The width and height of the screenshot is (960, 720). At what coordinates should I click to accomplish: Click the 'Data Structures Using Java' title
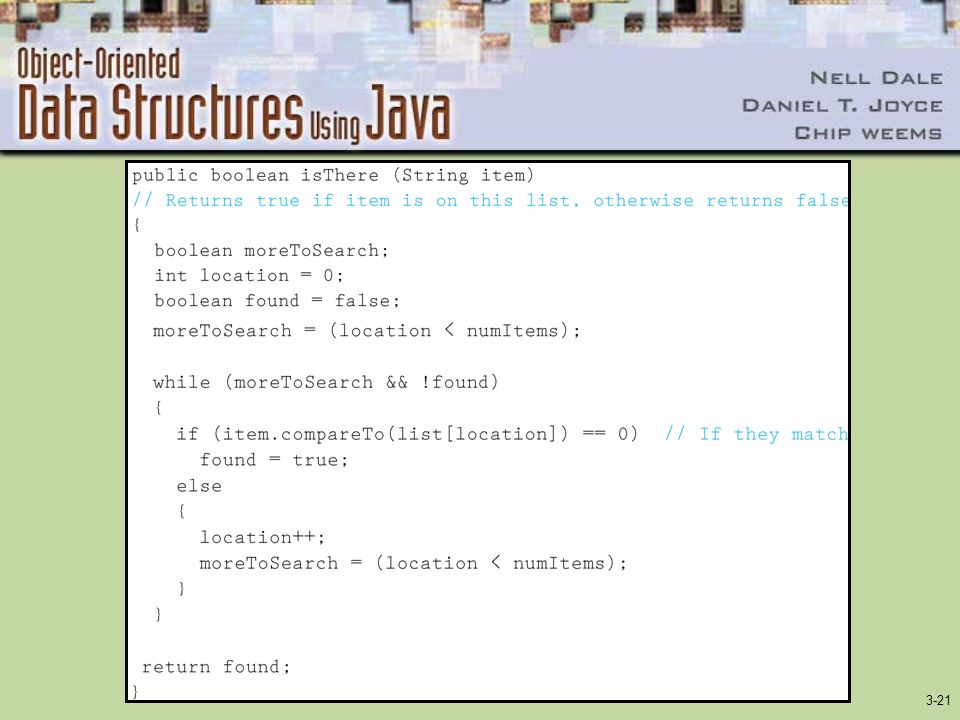[234, 113]
